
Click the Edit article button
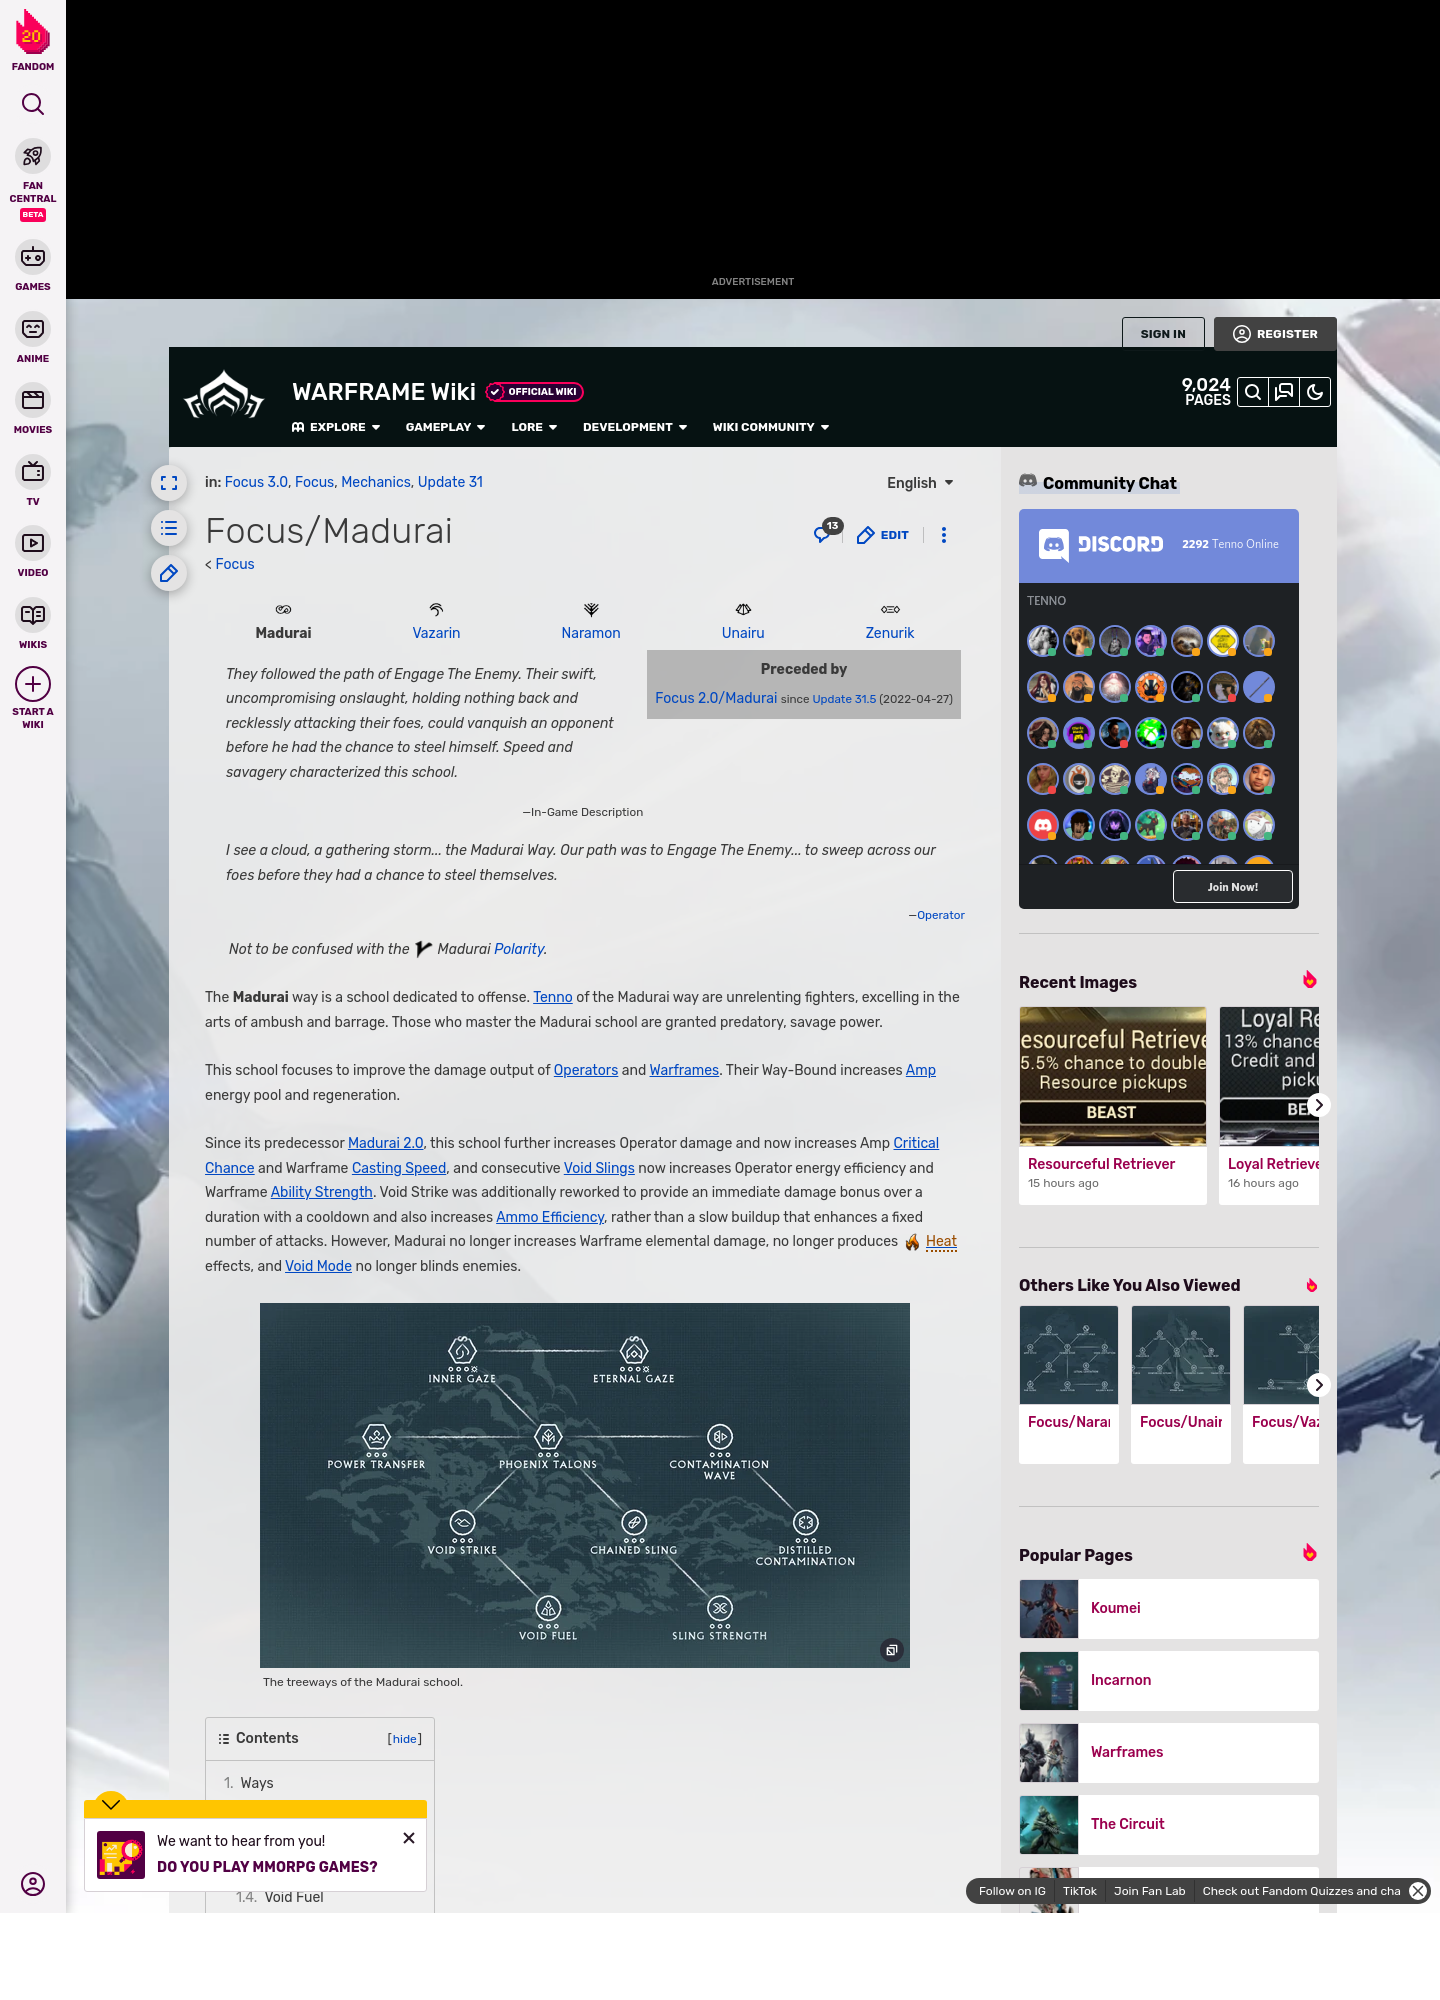click(x=883, y=535)
